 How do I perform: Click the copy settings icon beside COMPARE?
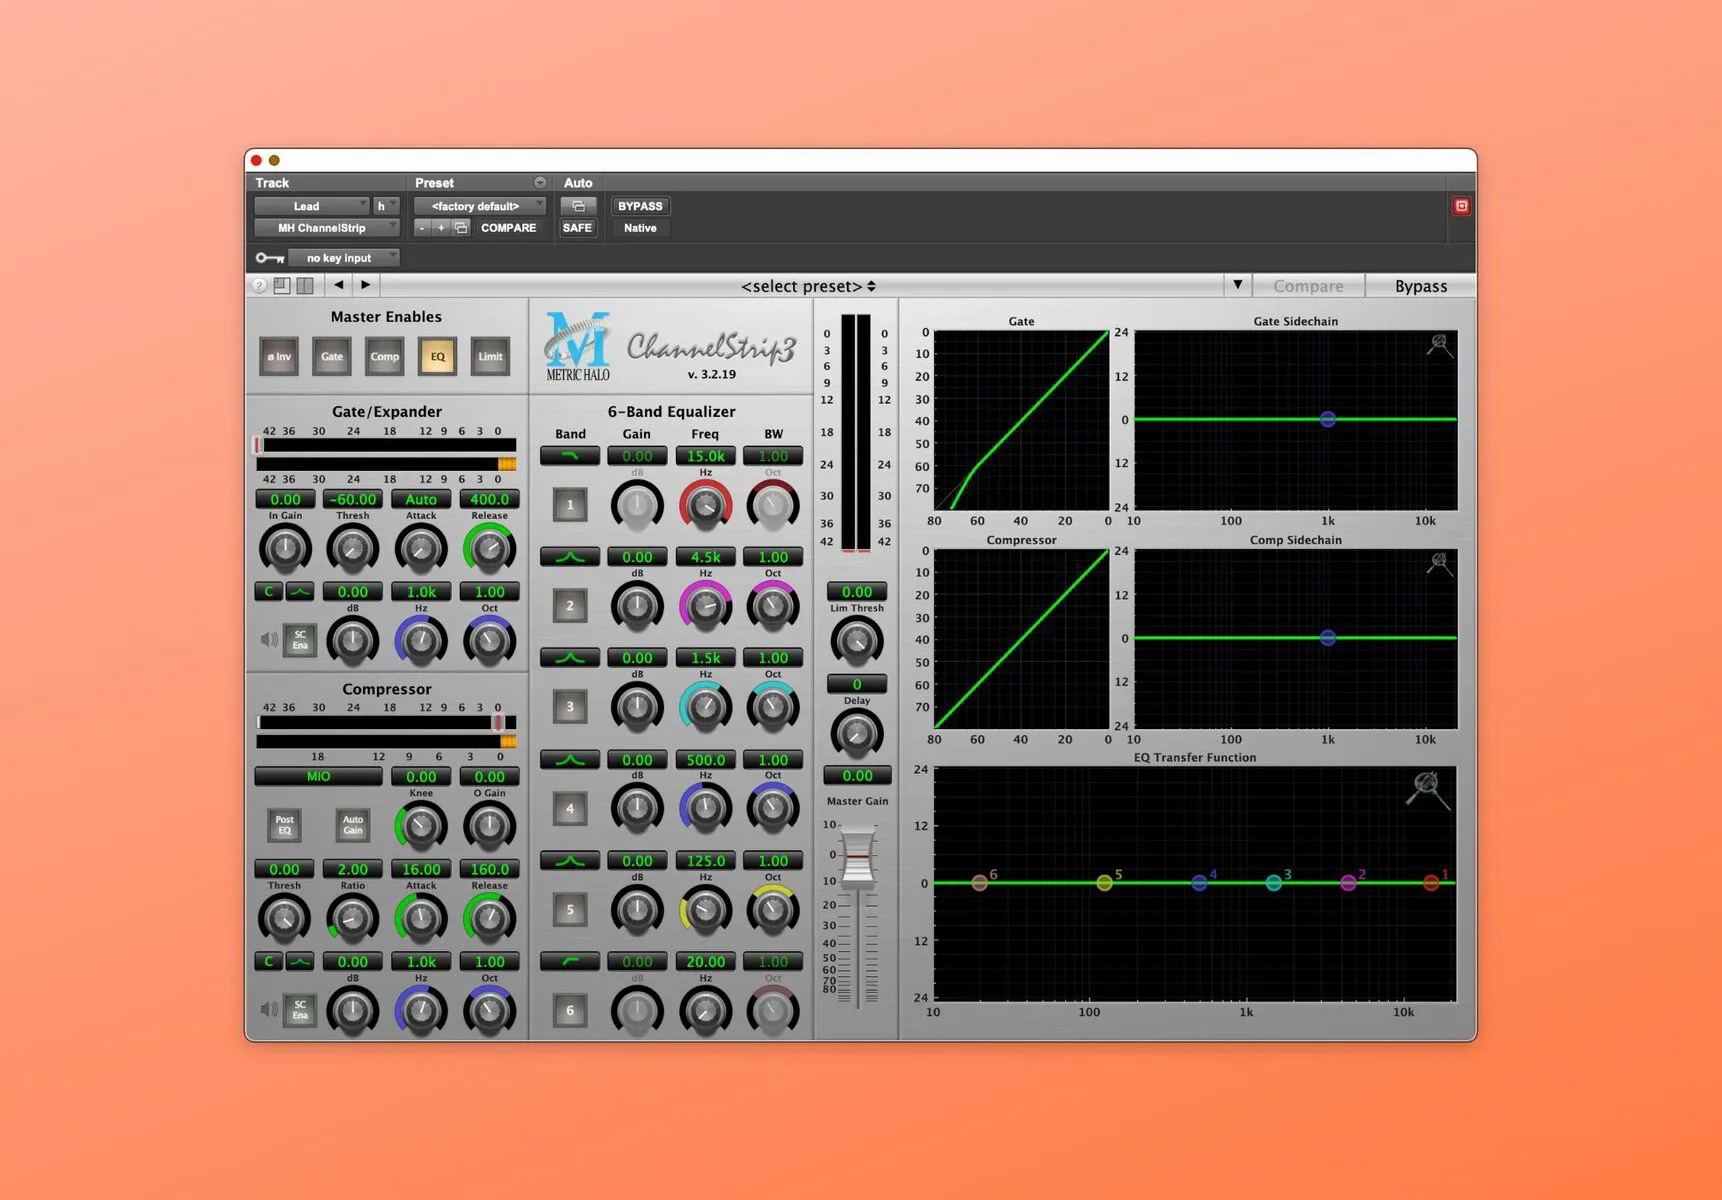(x=461, y=228)
